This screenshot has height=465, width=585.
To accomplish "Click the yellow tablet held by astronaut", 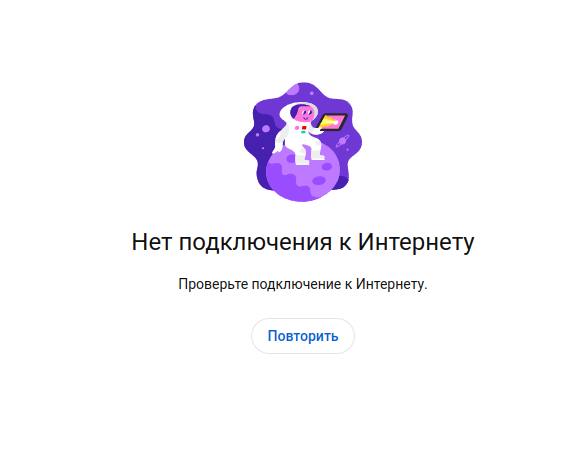I will 332,122.
